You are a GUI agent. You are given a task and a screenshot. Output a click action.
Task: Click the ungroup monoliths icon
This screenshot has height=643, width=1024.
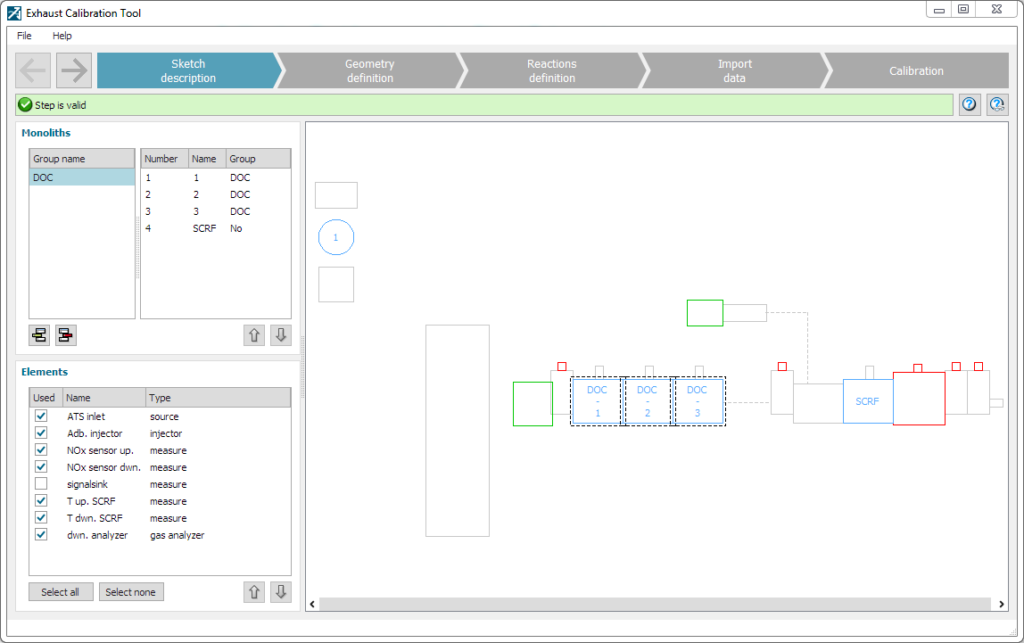tap(66, 335)
